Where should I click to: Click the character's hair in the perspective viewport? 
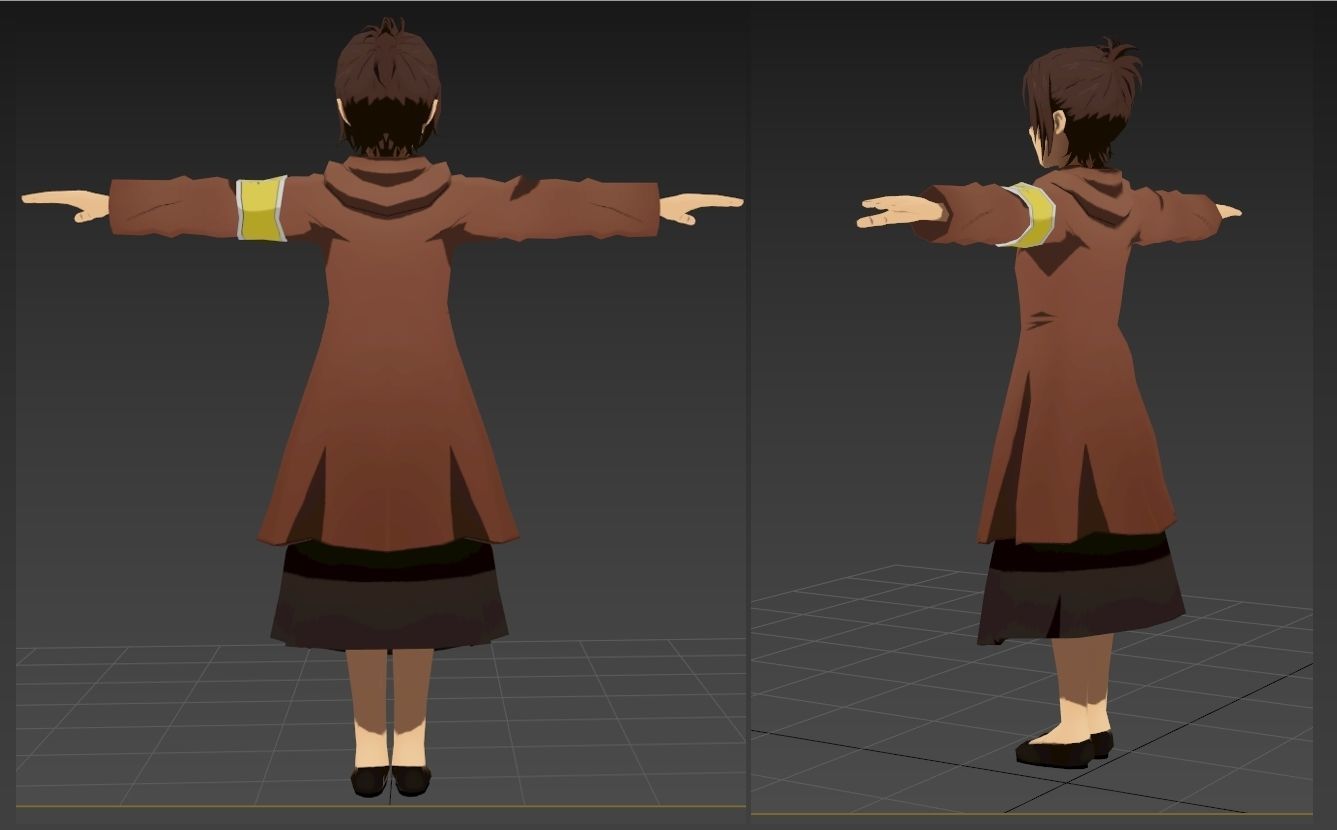pos(1082,100)
